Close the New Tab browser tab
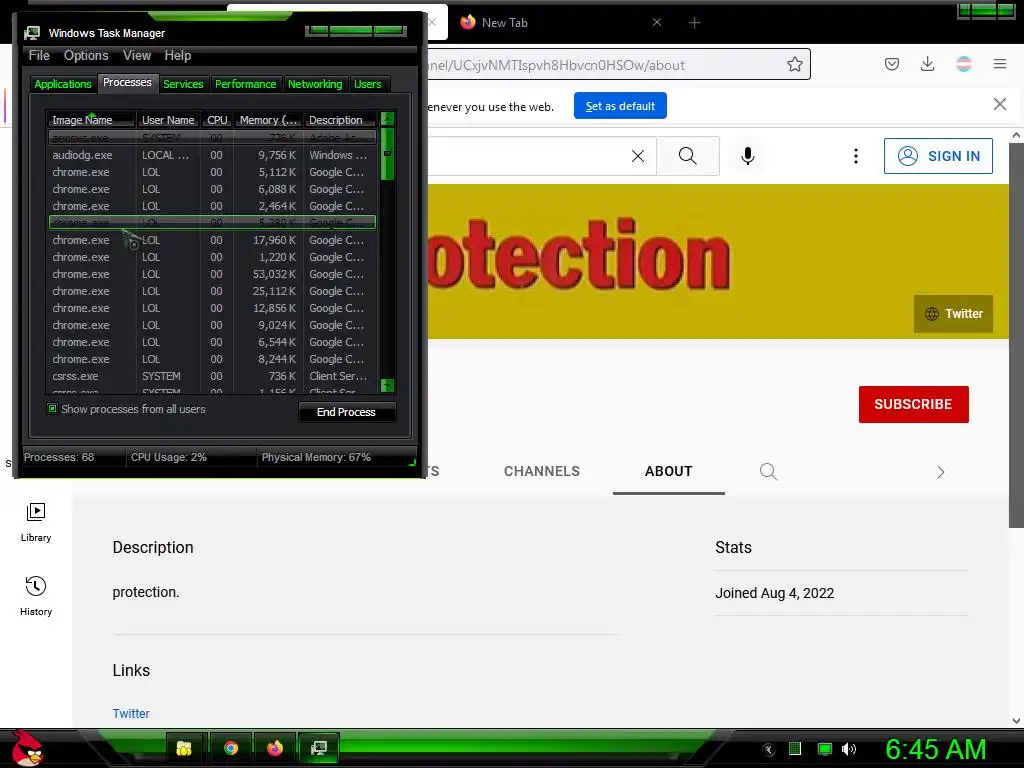1024x768 pixels. tap(657, 23)
